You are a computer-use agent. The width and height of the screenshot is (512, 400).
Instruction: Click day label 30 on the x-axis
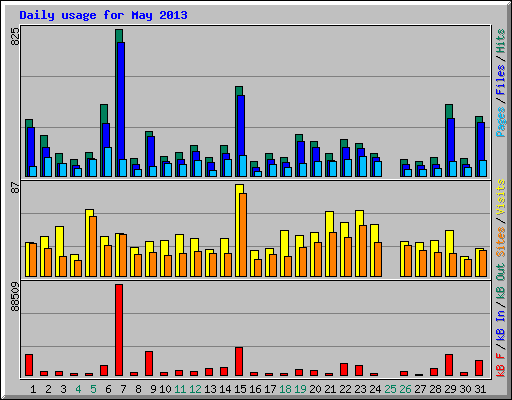(465, 389)
